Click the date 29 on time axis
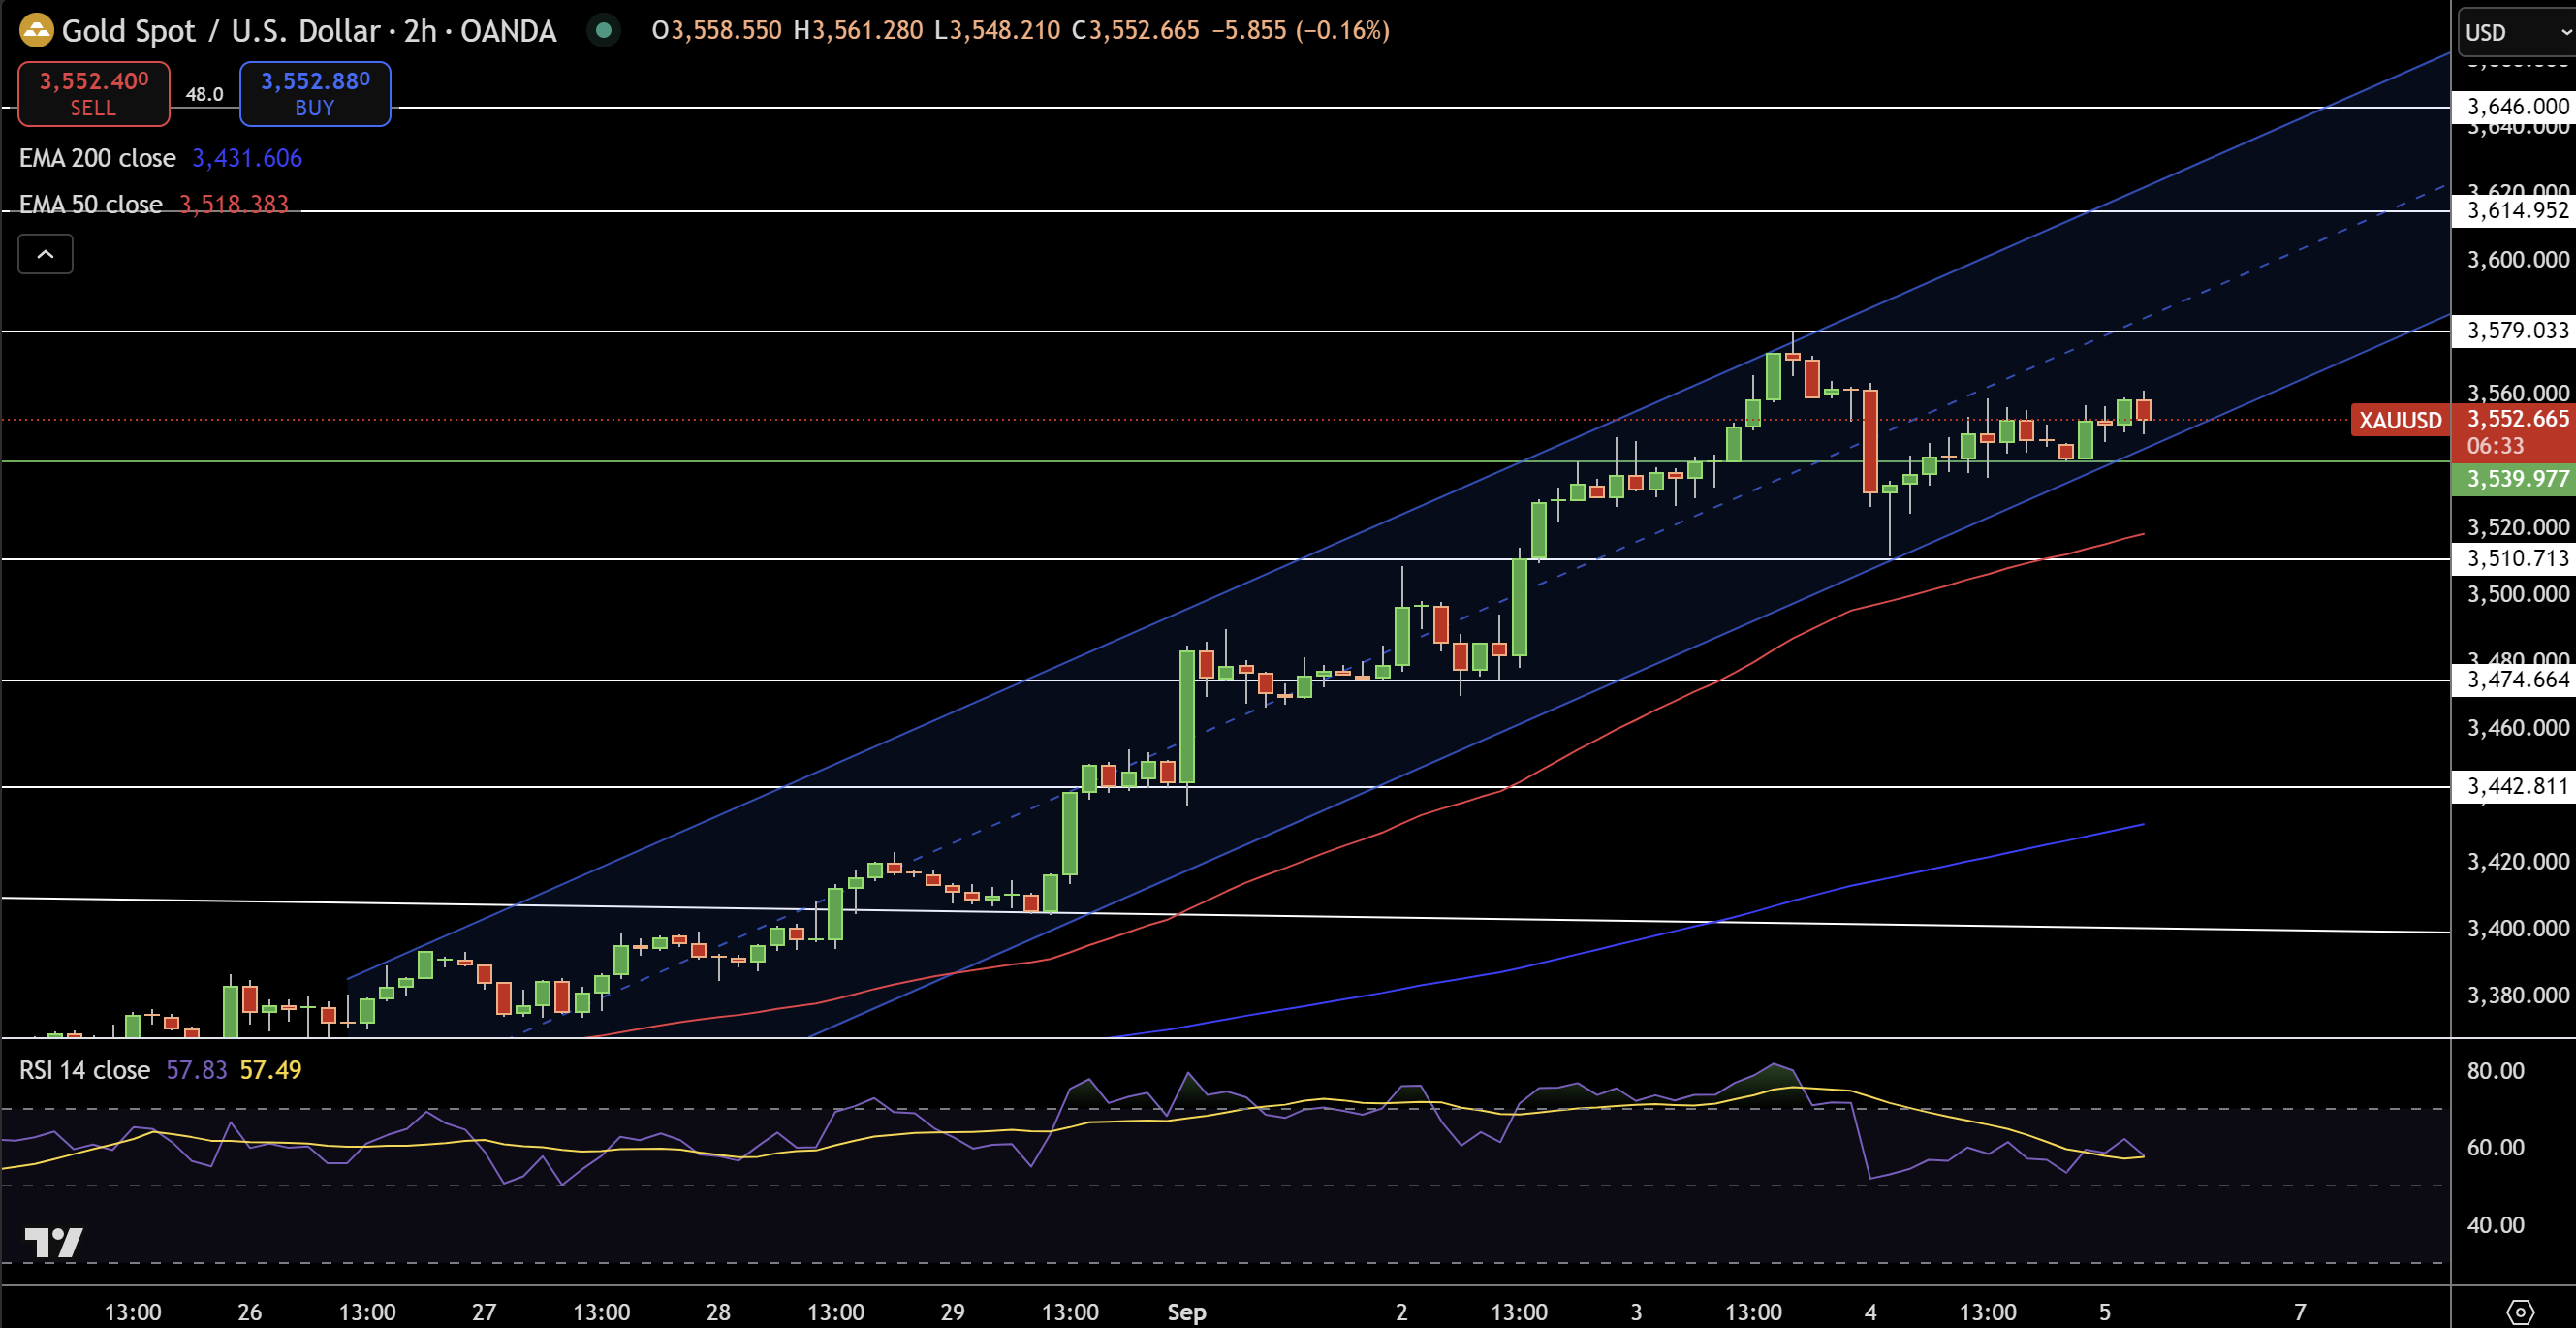Screen dimensions: 2576x1328 [x=952, y=1312]
